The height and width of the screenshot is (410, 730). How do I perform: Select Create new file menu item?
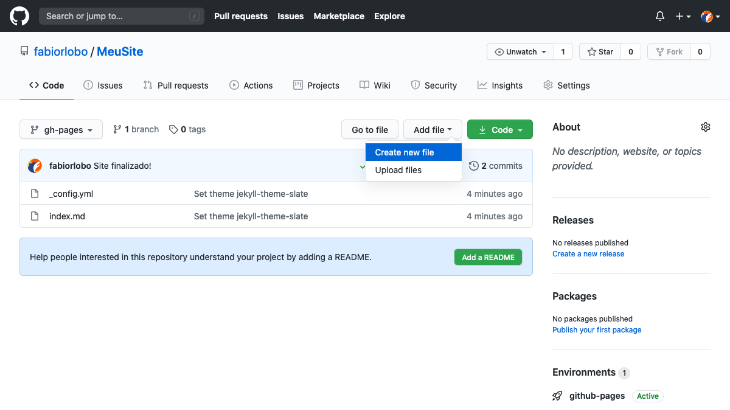coord(413,152)
